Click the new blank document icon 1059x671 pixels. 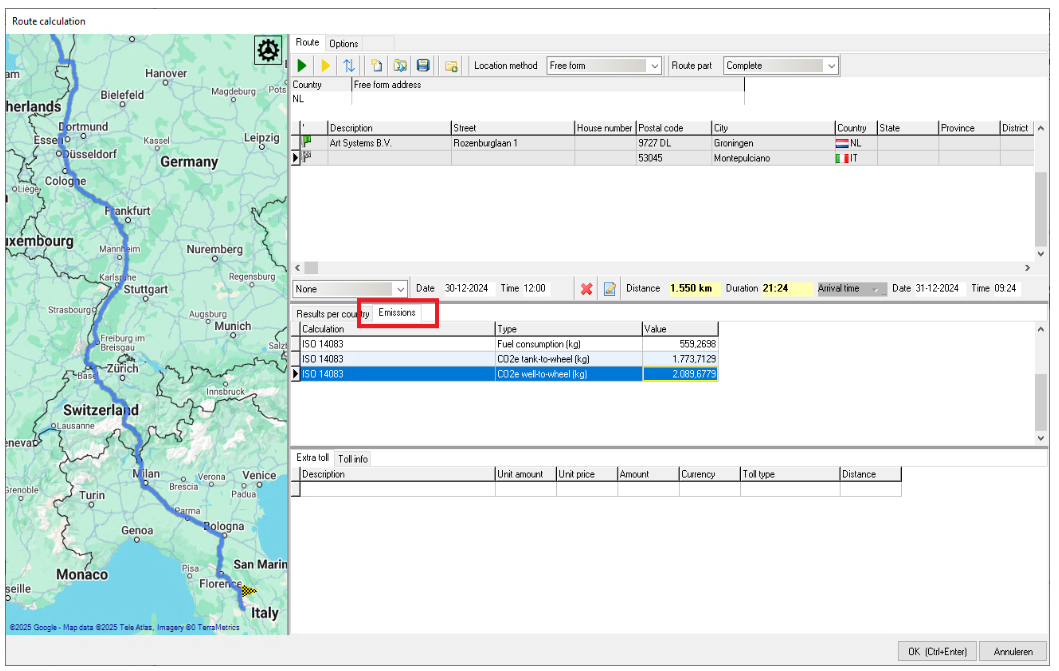coord(377,66)
